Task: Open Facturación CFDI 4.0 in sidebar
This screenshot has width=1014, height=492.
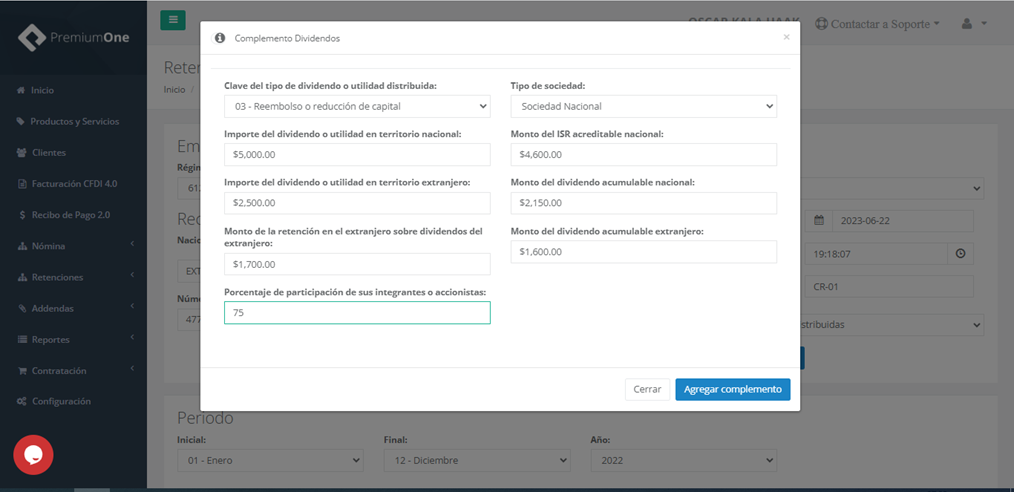Action: [x=73, y=184]
